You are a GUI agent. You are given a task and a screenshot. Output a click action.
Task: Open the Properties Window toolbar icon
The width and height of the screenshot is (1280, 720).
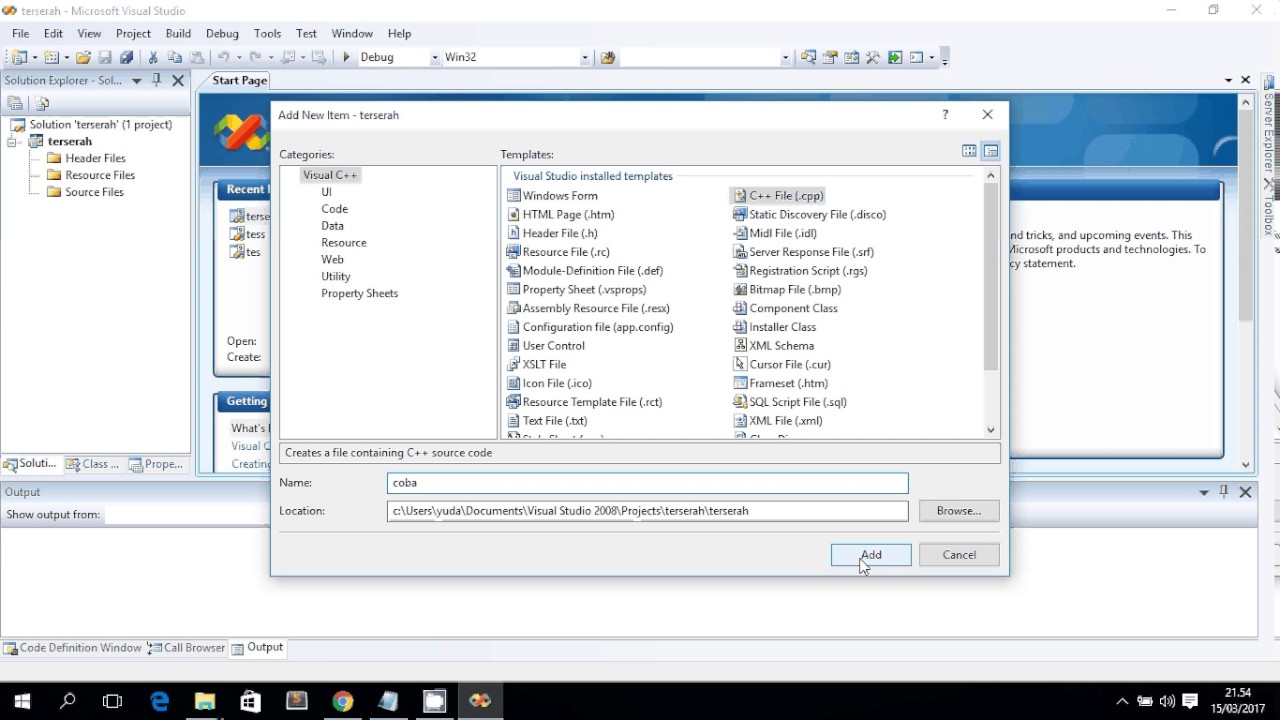830,58
